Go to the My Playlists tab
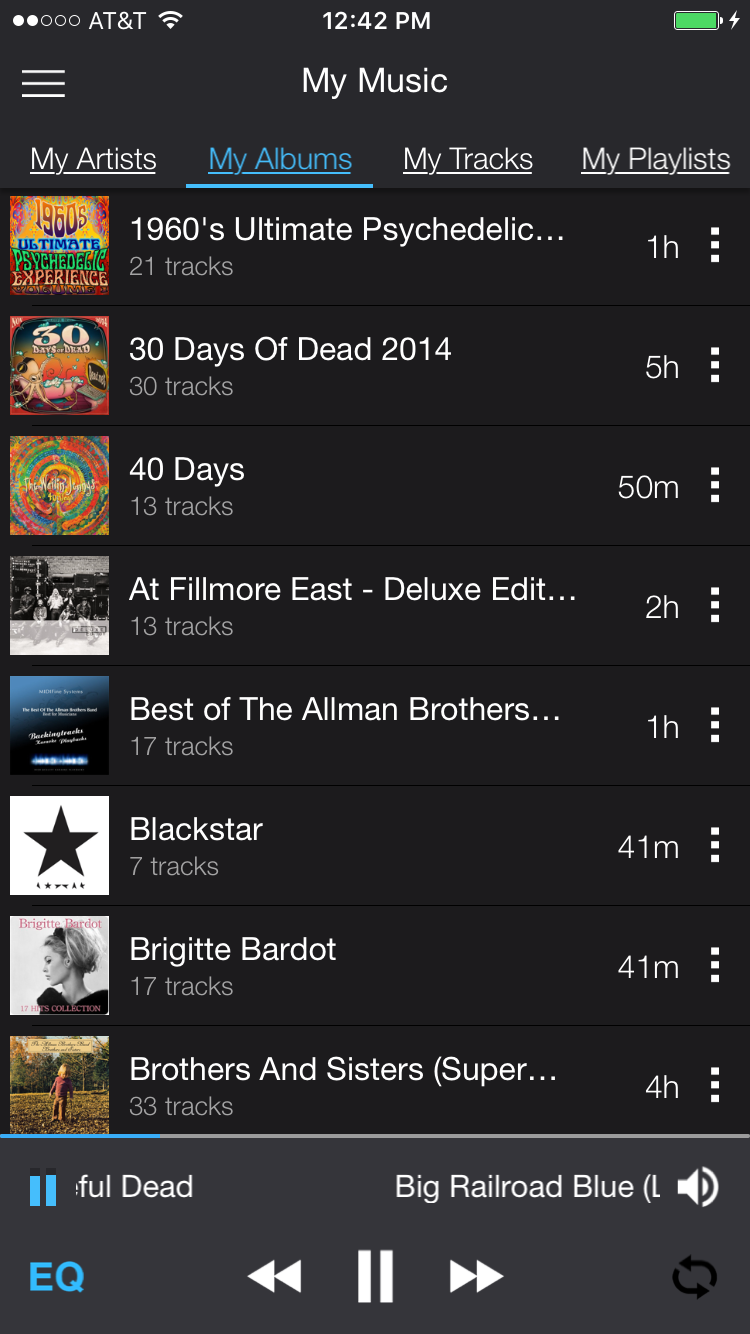 656,159
